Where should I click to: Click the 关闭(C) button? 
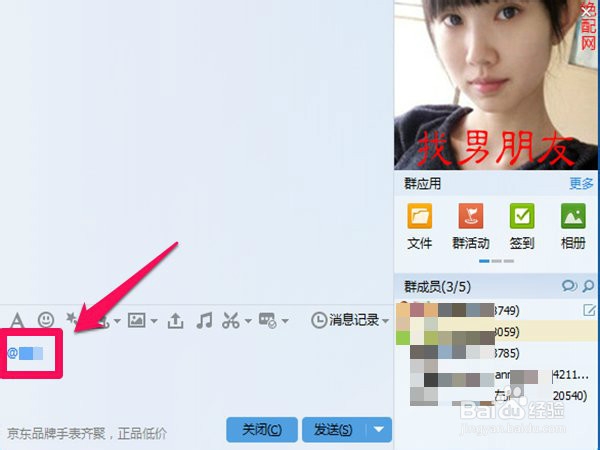[262, 429]
